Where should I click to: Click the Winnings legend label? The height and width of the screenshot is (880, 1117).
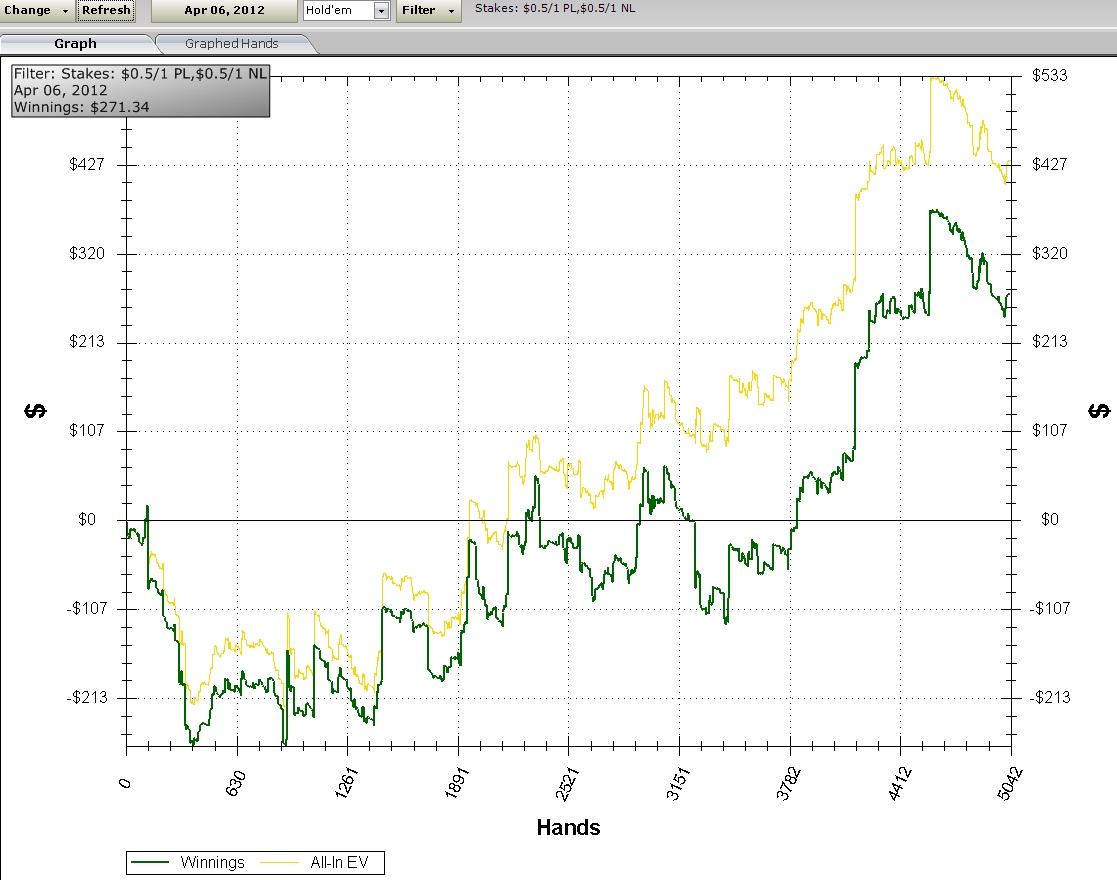(x=212, y=862)
